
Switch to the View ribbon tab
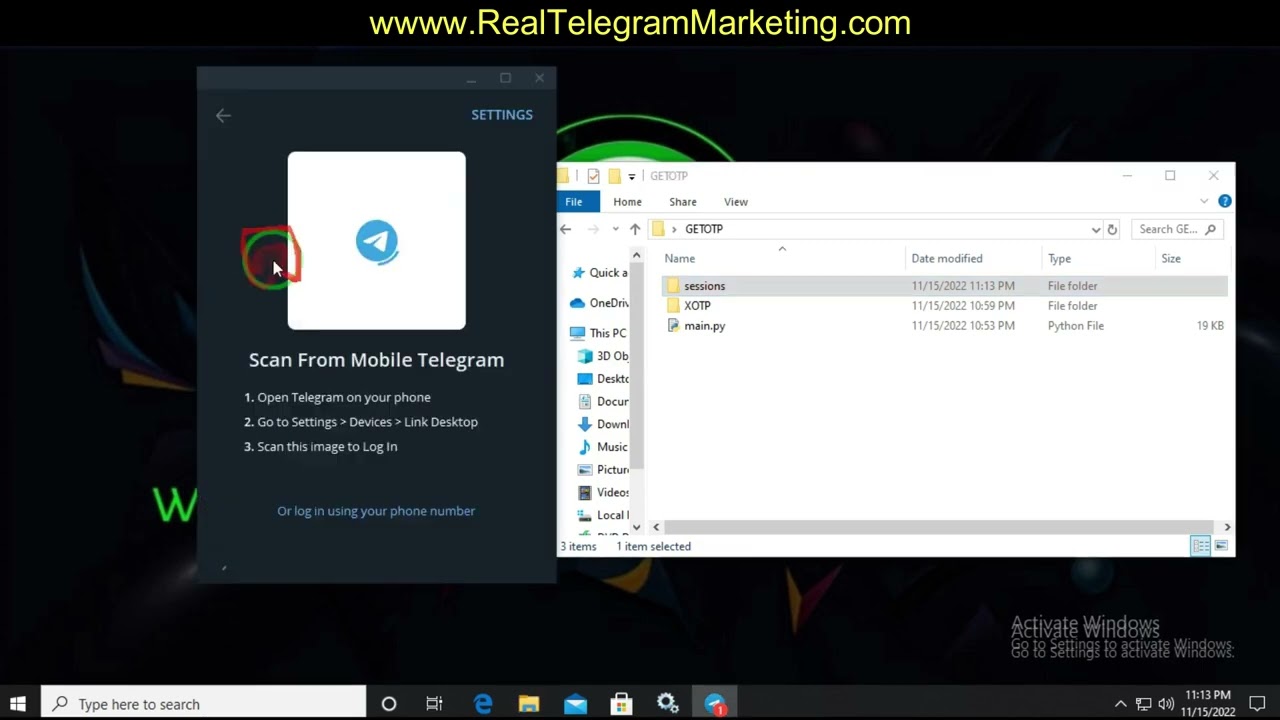pos(735,202)
